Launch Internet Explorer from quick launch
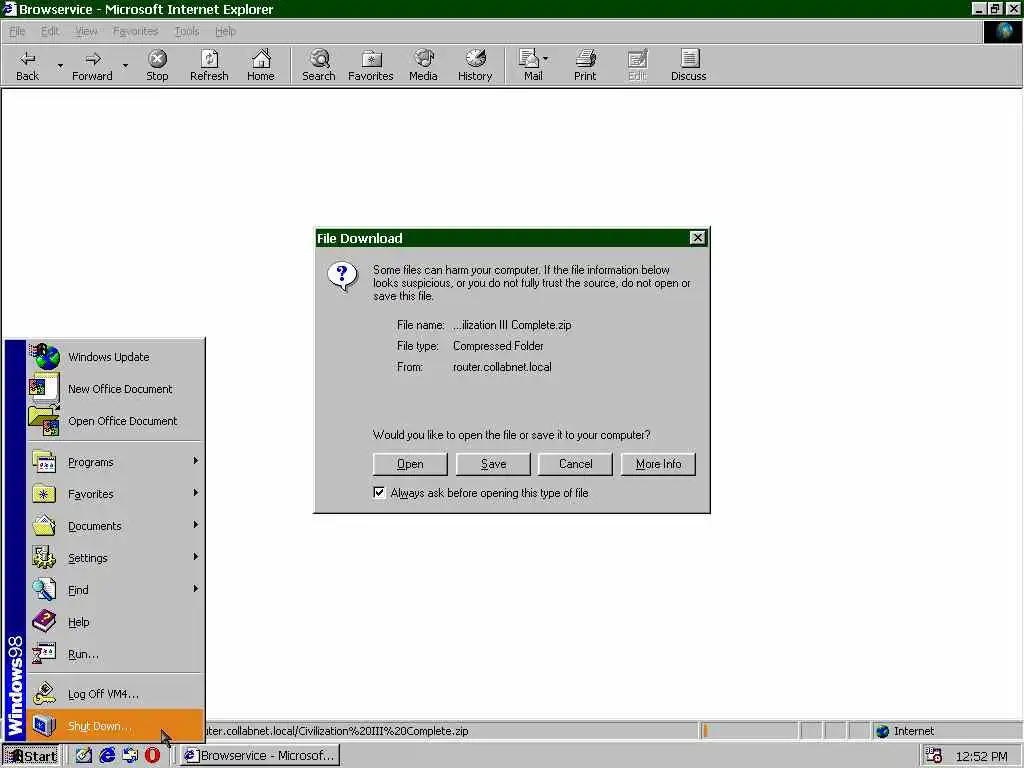 [107, 756]
